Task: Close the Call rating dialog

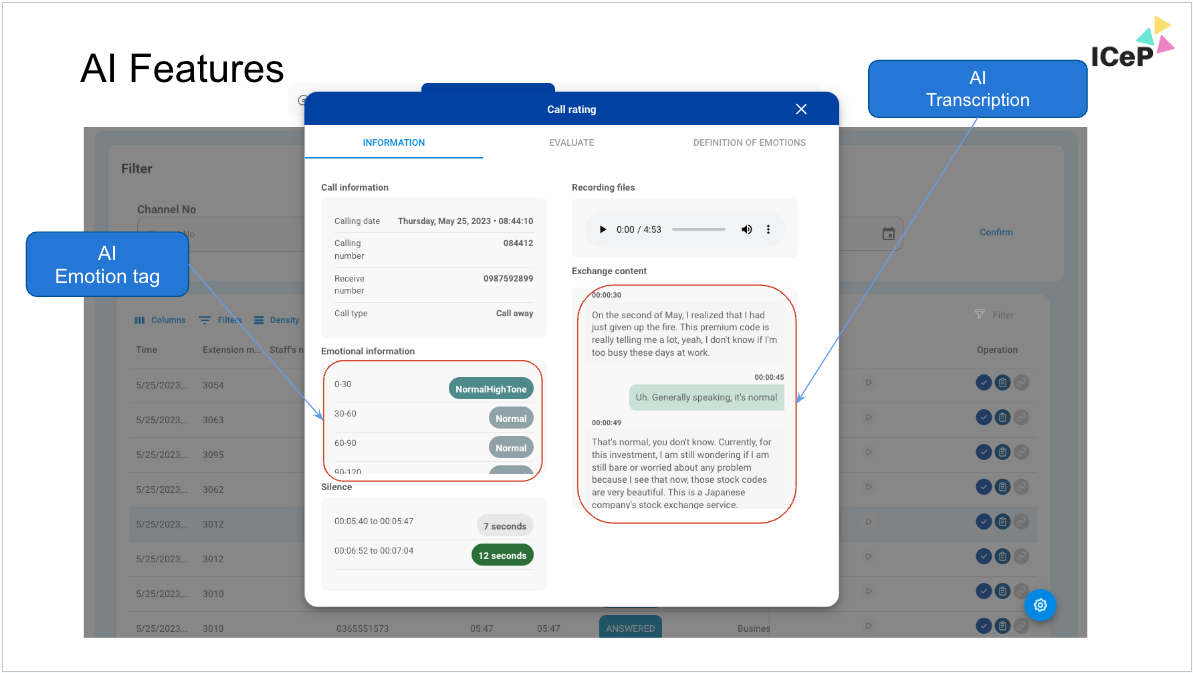Action: pos(801,109)
